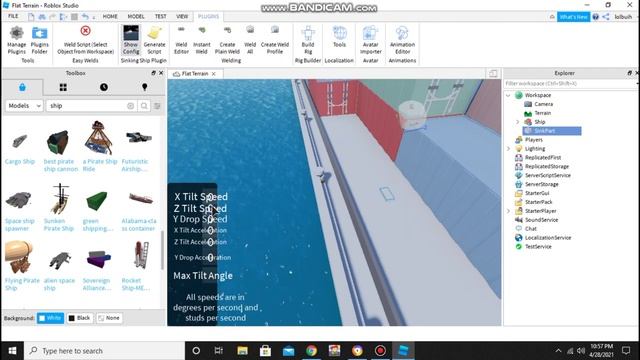The image size is (640, 360).
Task: Select SinkPart in Explorer
Action: [552, 131]
